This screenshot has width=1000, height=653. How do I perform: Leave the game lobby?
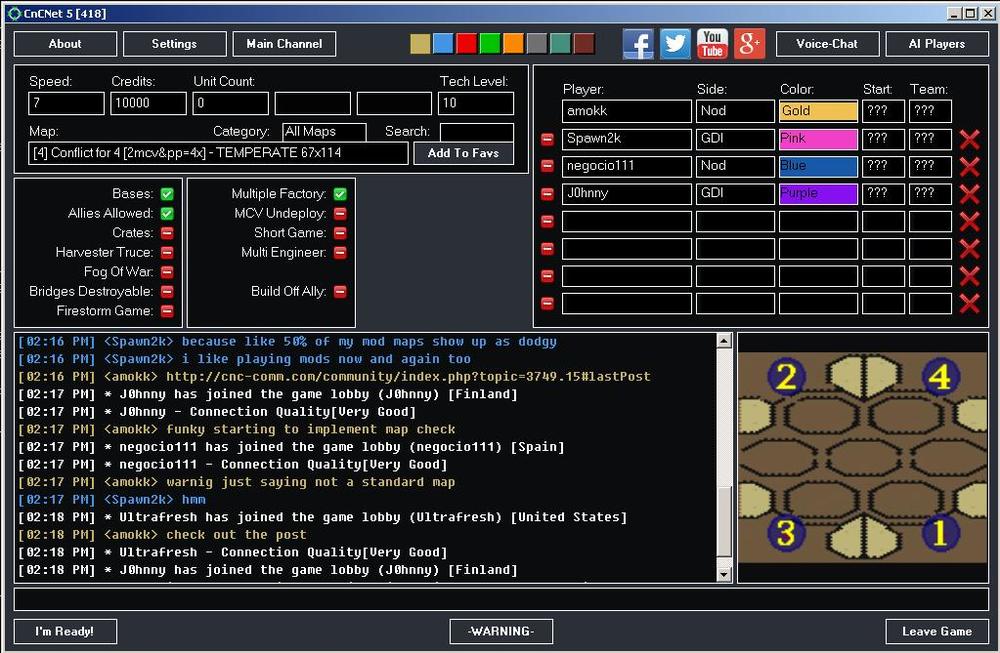(x=937, y=631)
